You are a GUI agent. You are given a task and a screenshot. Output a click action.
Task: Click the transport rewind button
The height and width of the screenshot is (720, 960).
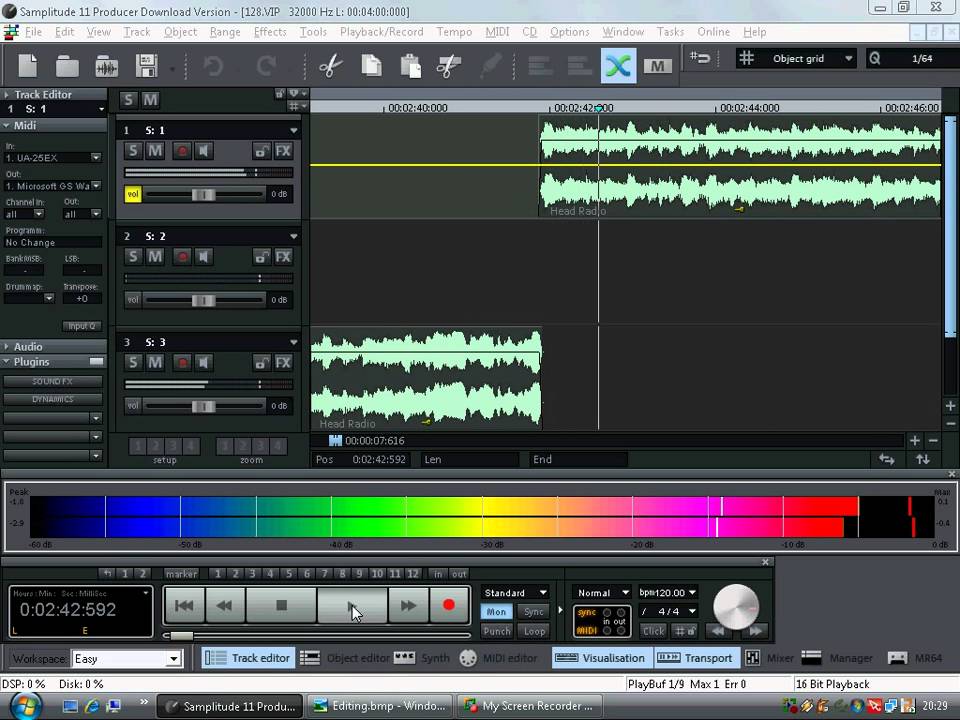pos(225,606)
